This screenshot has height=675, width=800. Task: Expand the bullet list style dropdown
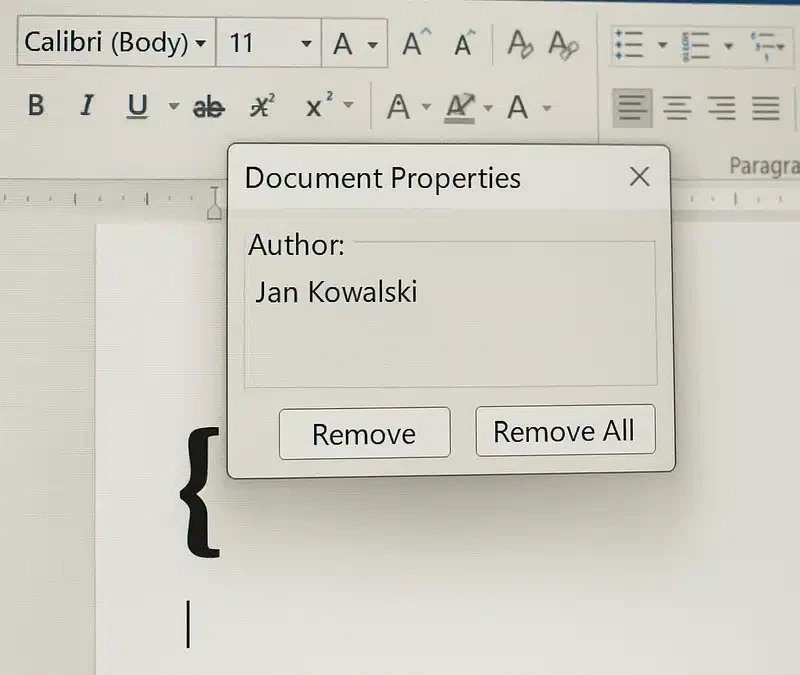662,45
